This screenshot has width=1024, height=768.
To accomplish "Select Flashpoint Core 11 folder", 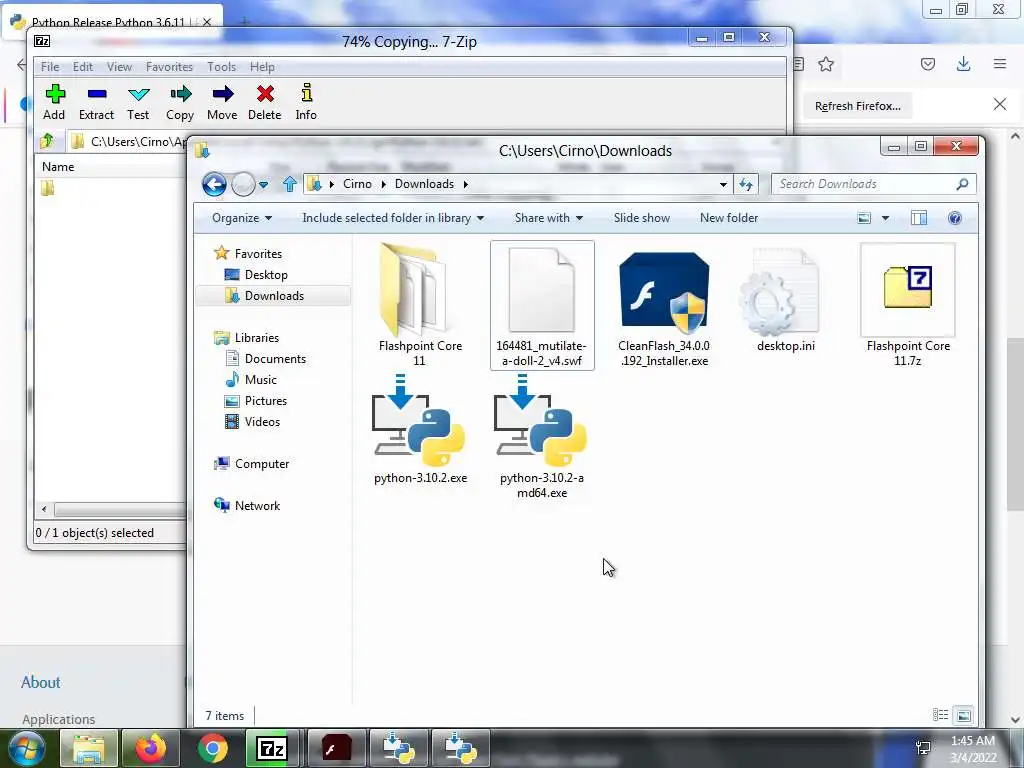I will pos(420,306).
